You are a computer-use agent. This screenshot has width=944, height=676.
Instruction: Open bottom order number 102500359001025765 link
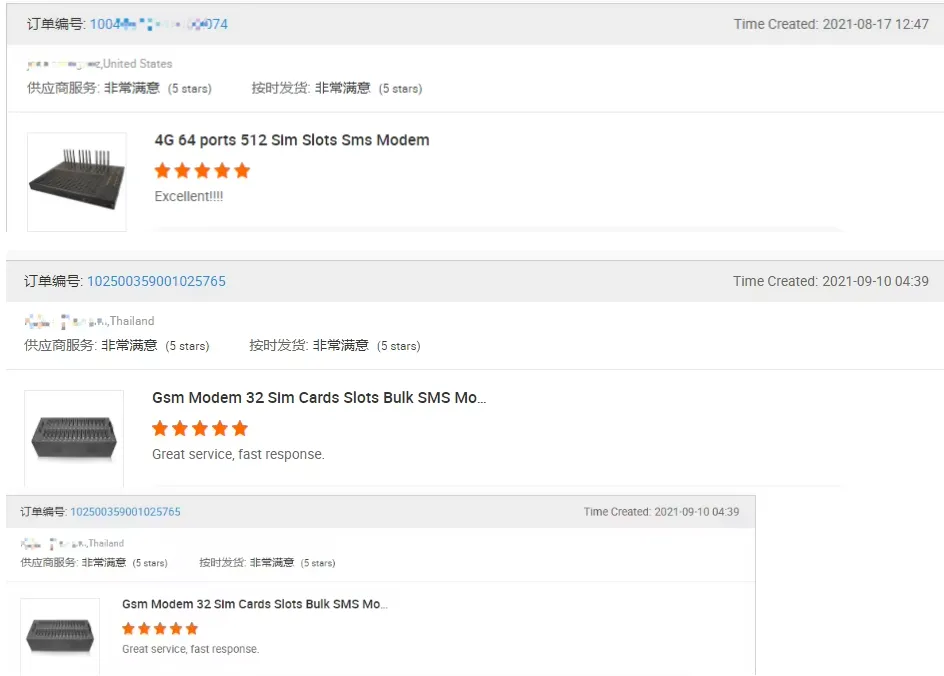point(125,512)
